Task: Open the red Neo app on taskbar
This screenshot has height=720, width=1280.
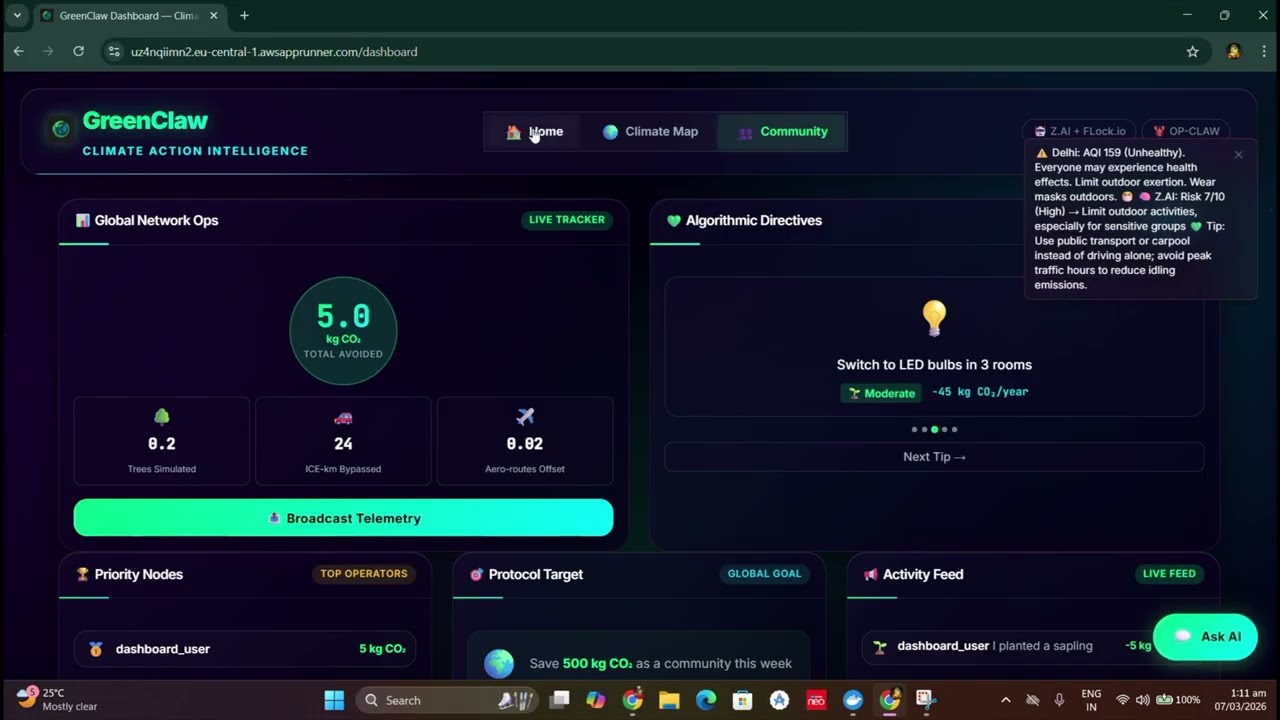Action: pyautogui.click(x=816, y=700)
